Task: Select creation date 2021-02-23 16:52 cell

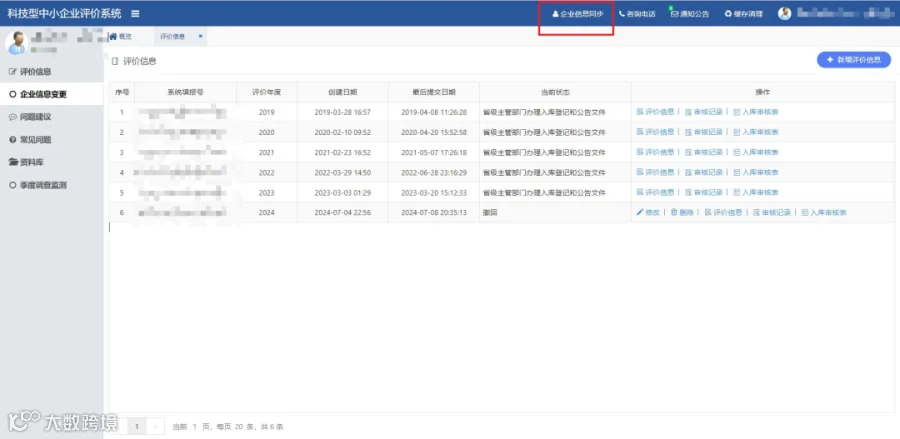Action: (x=343, y=152)
